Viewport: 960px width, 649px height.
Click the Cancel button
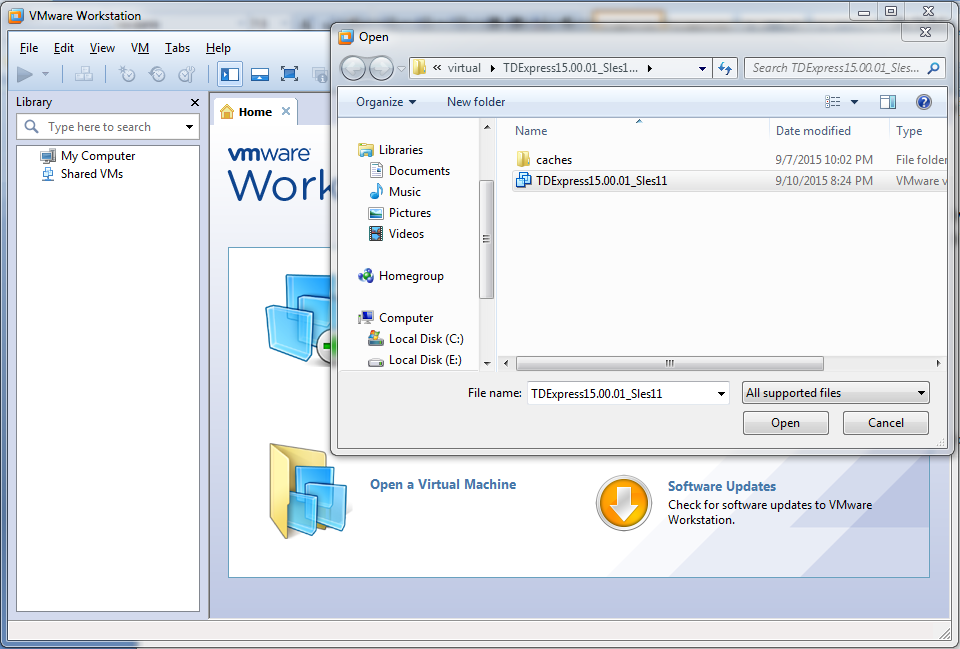[x=885, y=423]
